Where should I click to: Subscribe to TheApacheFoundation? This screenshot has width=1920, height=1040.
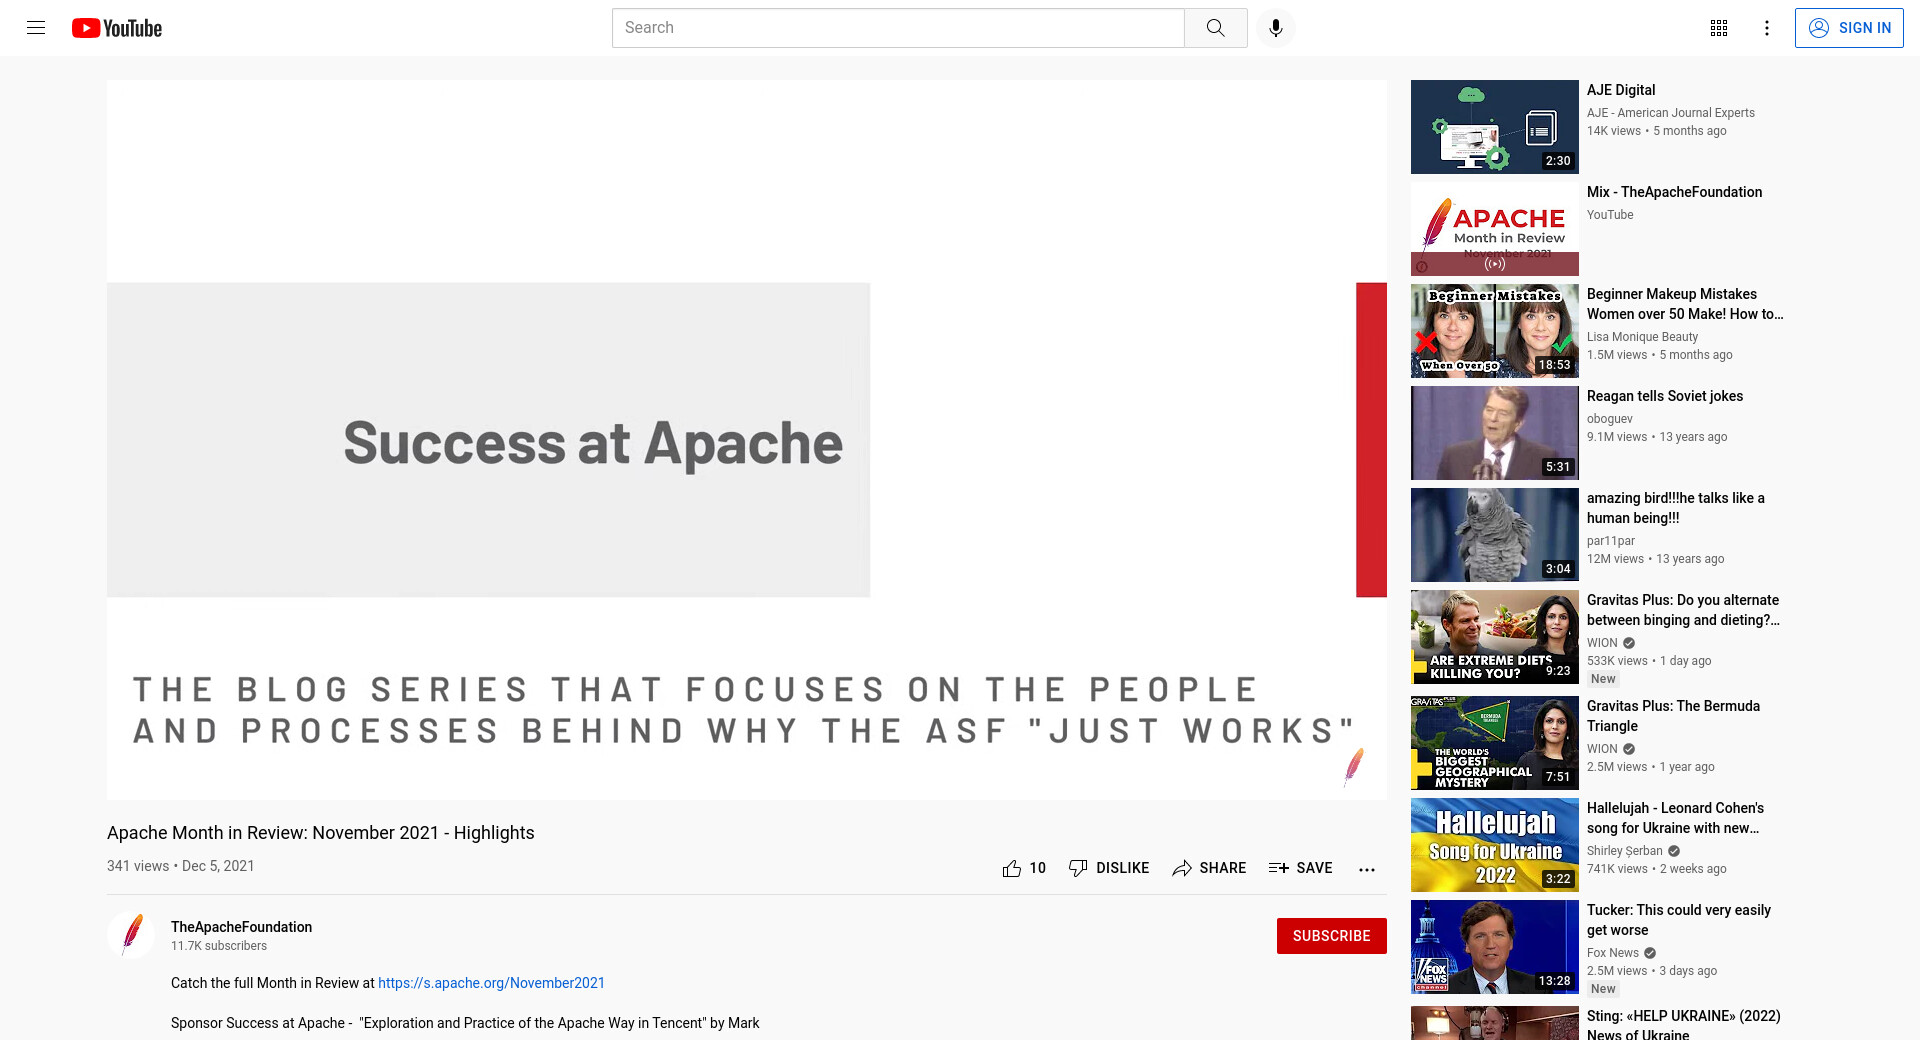coord(1331,936)
